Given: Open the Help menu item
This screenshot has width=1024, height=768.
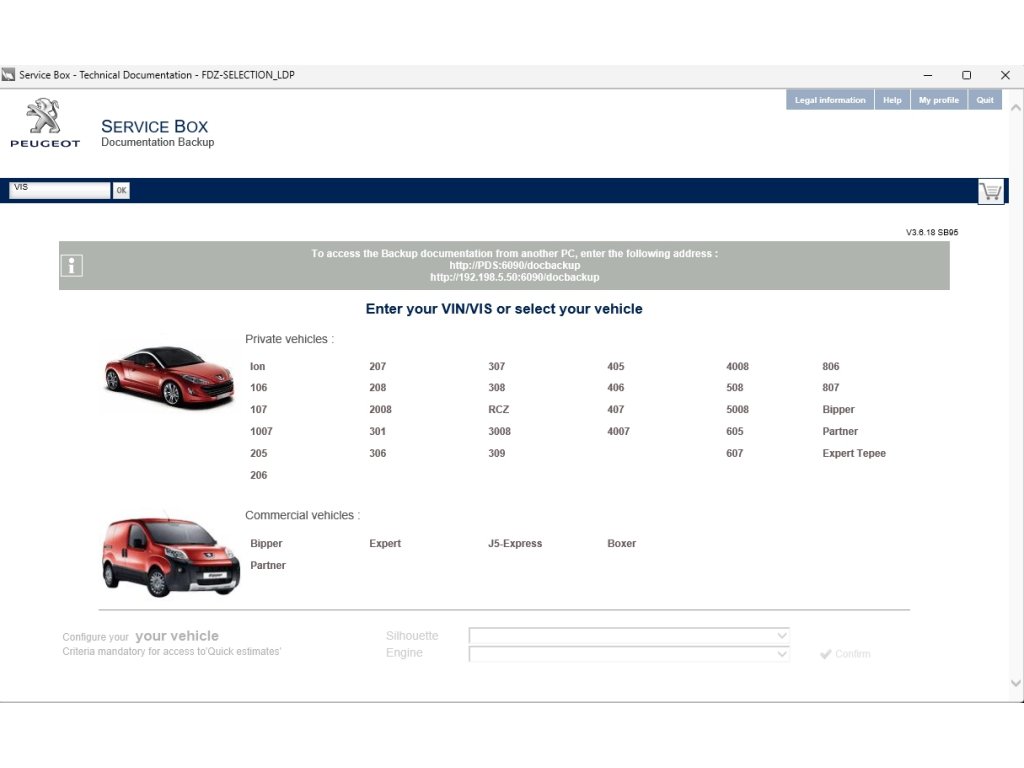Looking at the screenshot, I should 892,100.
